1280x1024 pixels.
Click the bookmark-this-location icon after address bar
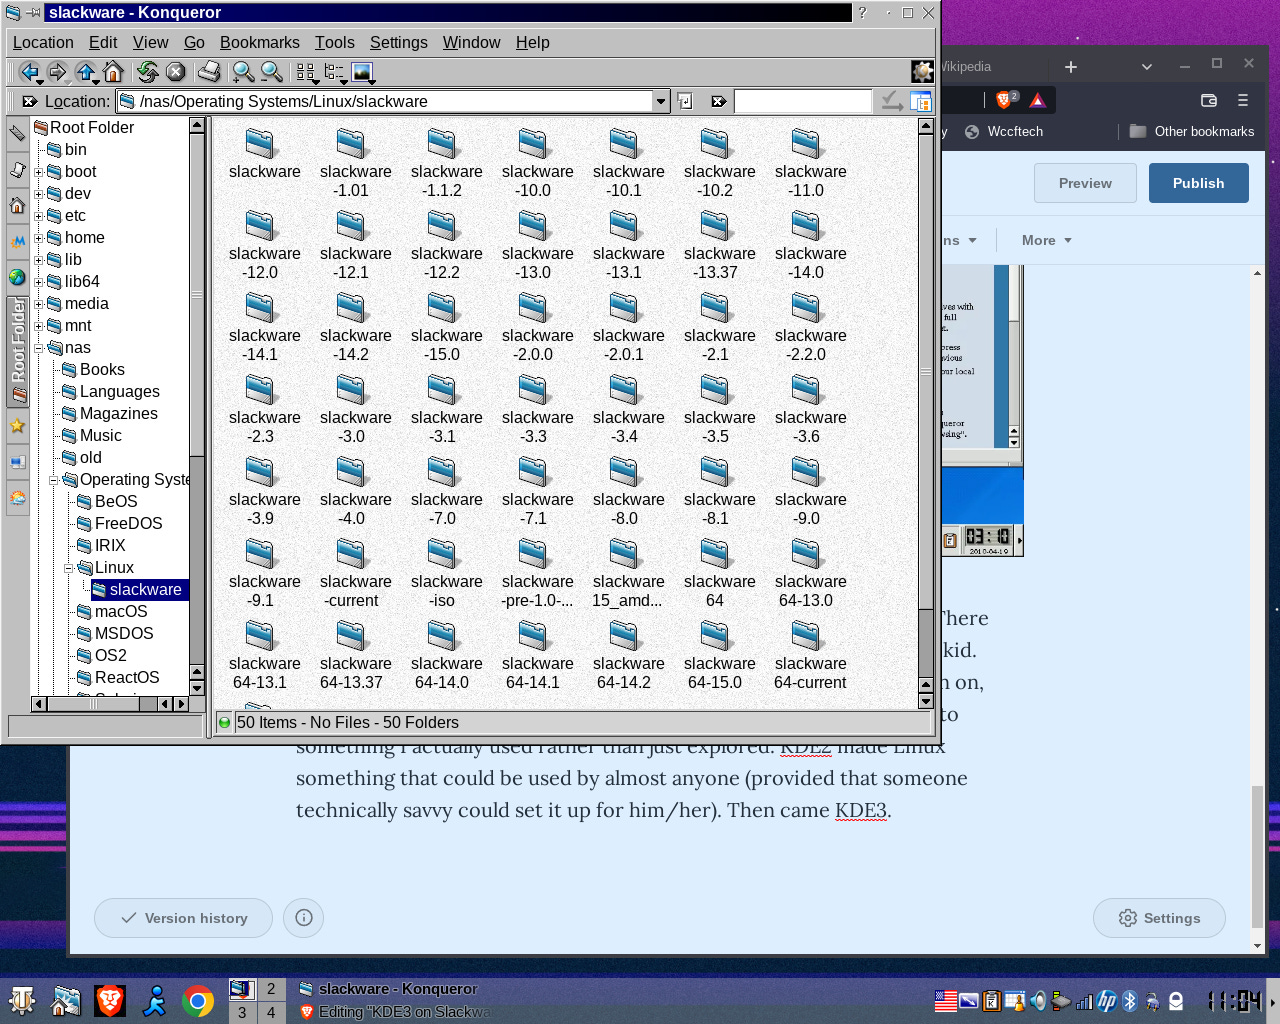pyautogui.click(x=685, y=101)
